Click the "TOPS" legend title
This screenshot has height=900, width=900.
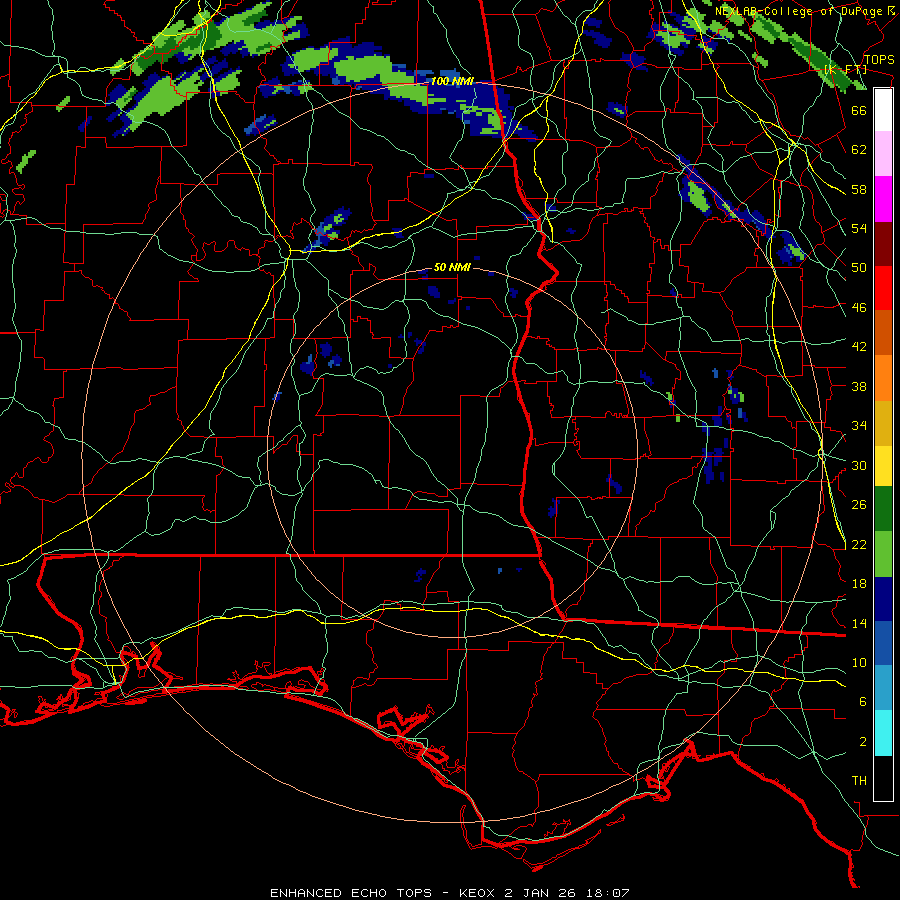[x=879, y=60]
